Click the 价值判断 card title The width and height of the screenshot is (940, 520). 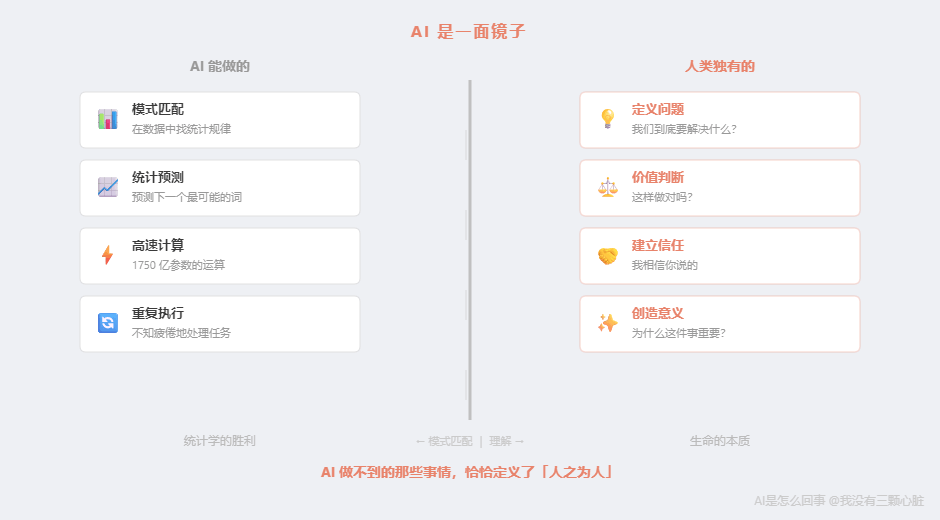(658, 177)
